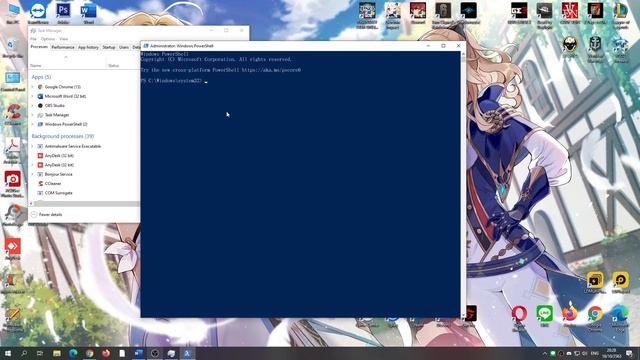
Task: Open the Google Chrome desktop shortcut
Action: click(595, 317)
